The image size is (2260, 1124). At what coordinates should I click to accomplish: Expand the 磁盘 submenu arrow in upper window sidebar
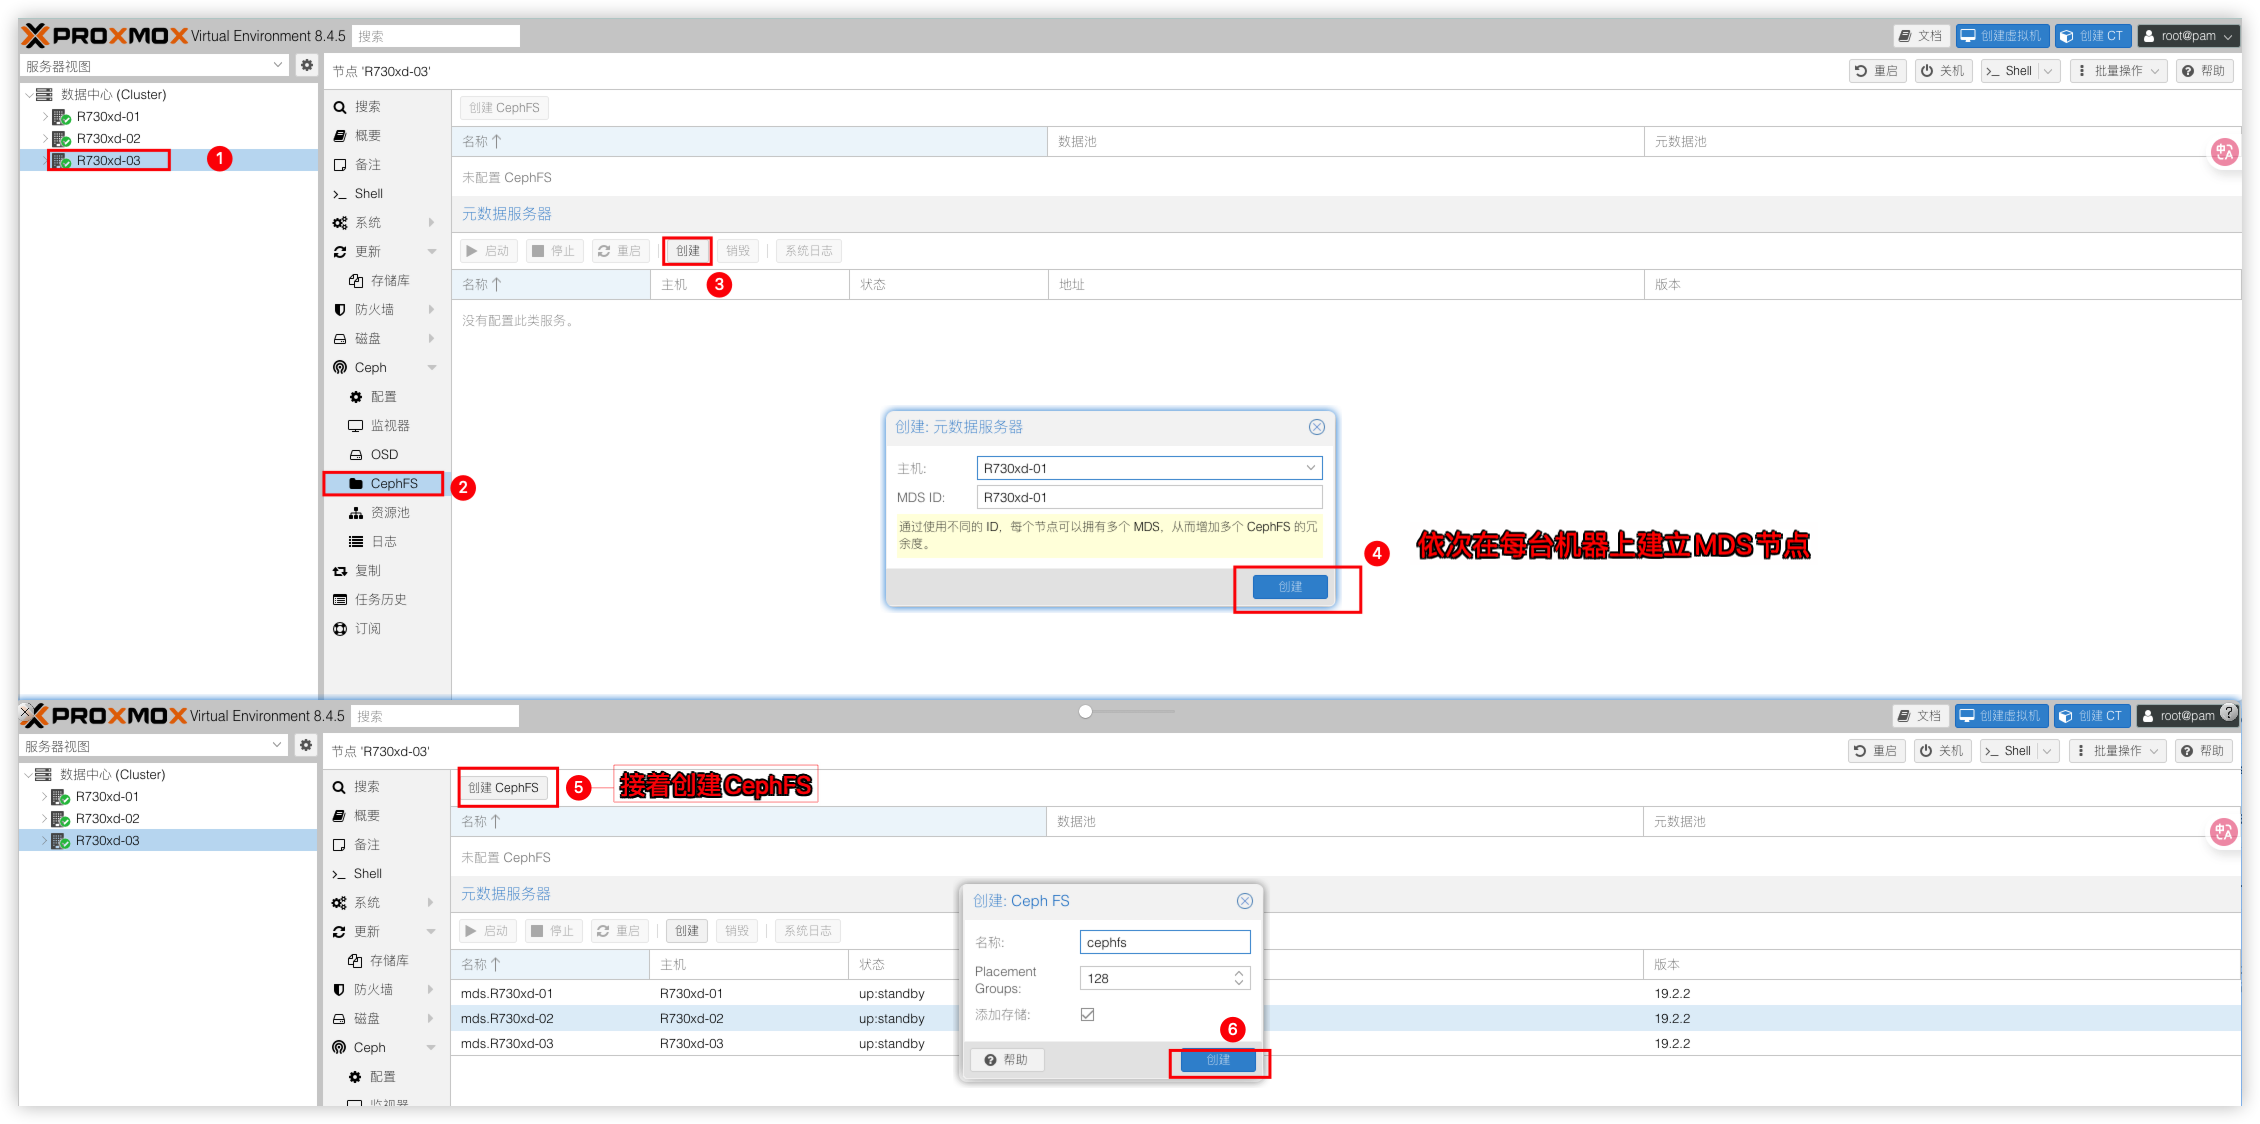point(431,339)
